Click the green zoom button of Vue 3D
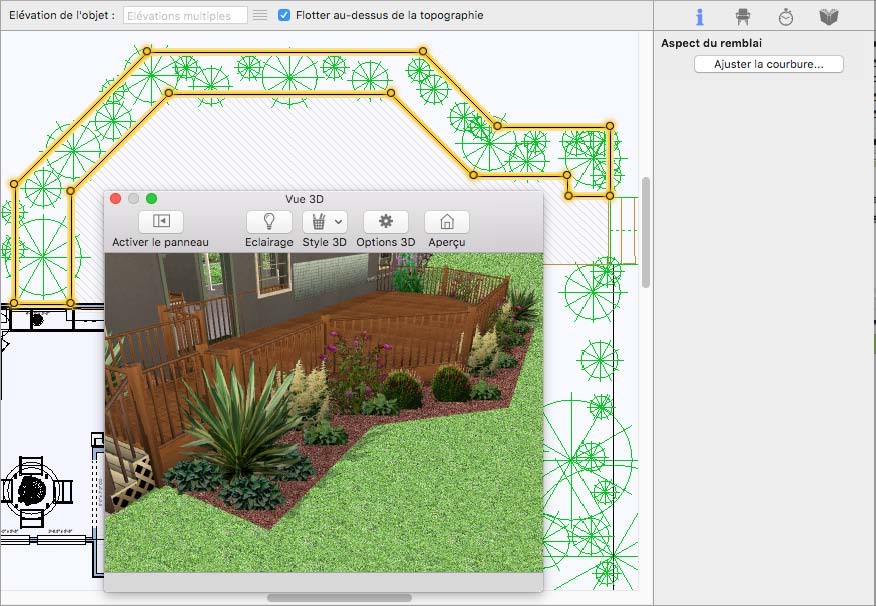876x606 pixels. [152, 199]
